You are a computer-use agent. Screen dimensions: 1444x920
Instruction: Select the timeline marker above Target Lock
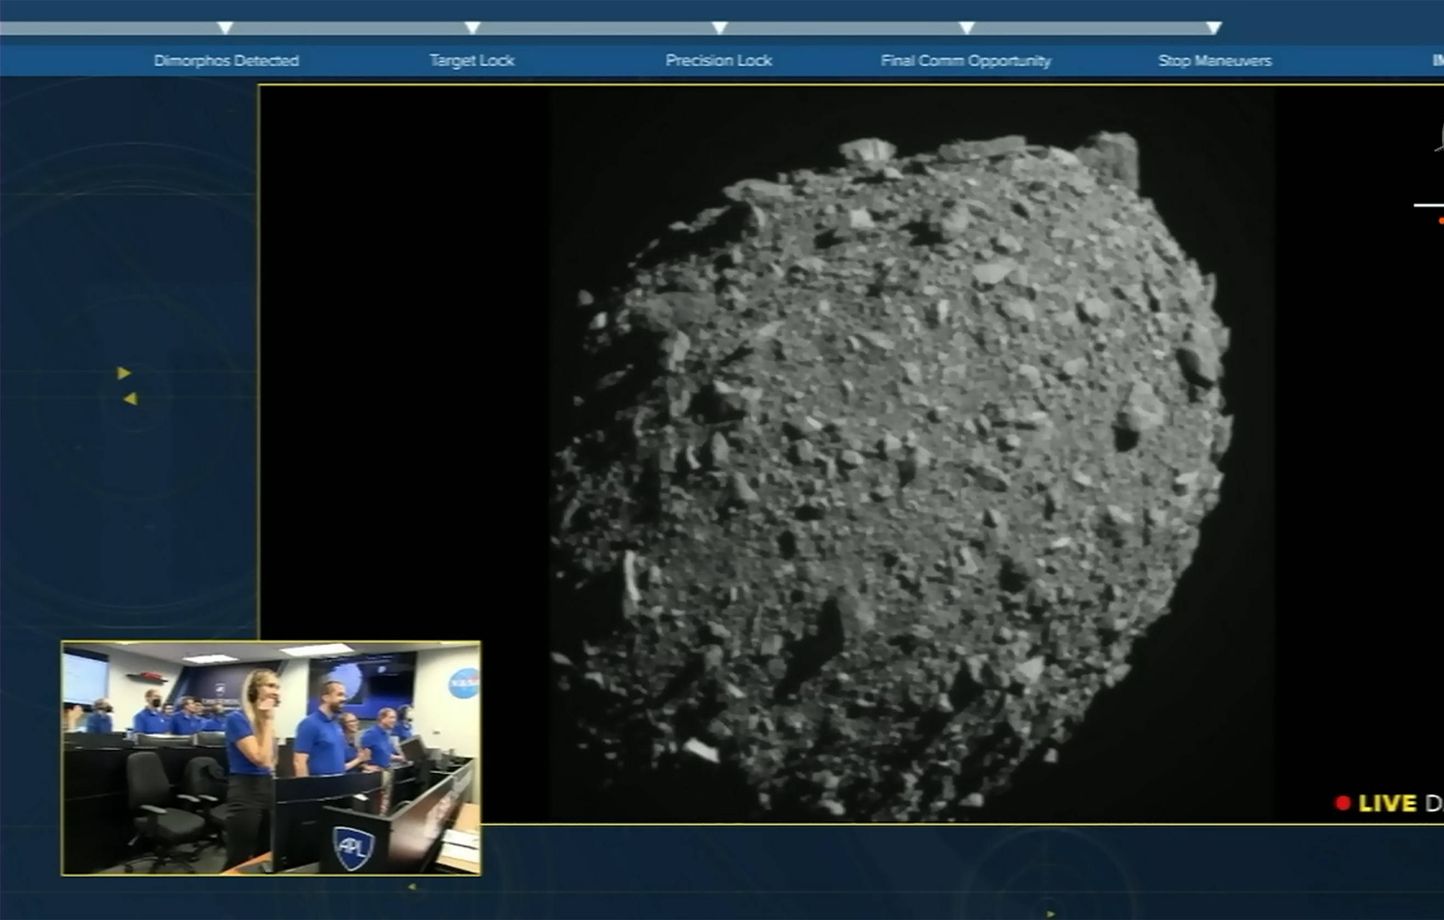tap(472, 28)
